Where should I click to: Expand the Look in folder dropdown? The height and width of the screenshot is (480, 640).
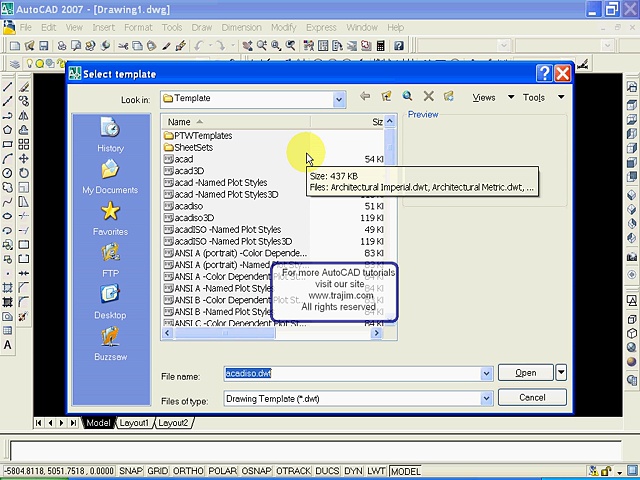tap(340, 99)
